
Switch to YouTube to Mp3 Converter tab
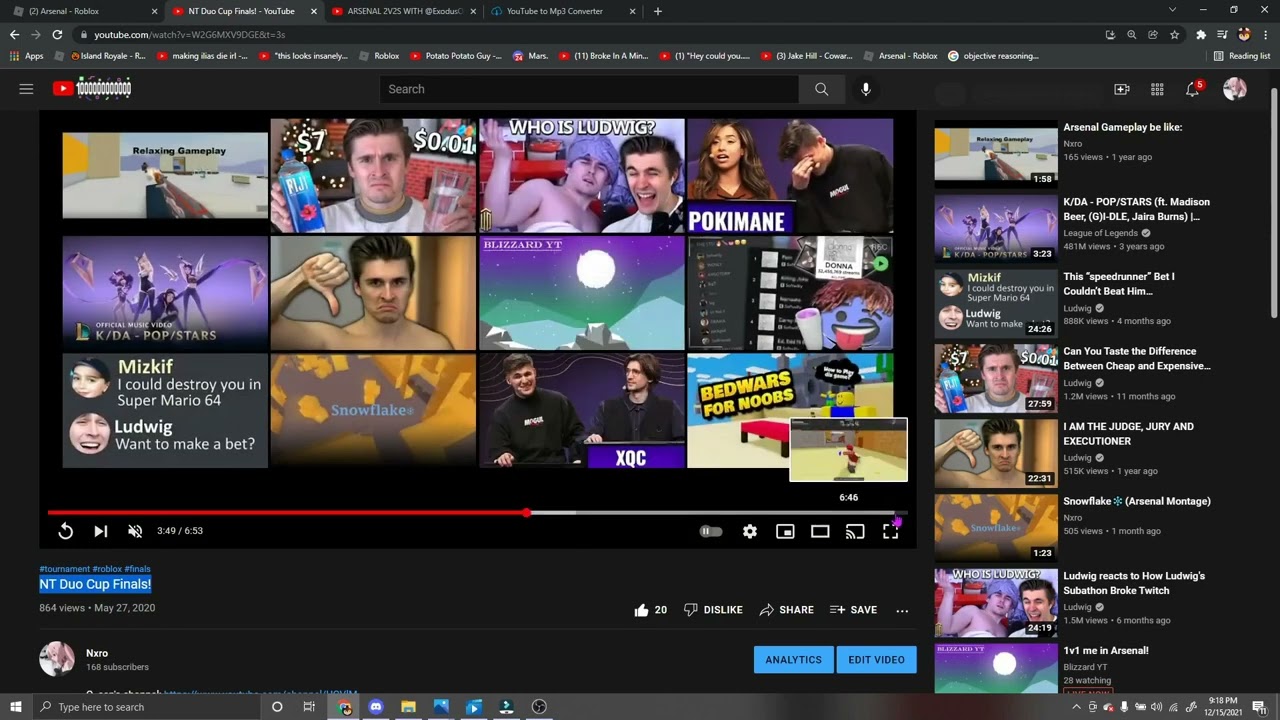(562, 11)
